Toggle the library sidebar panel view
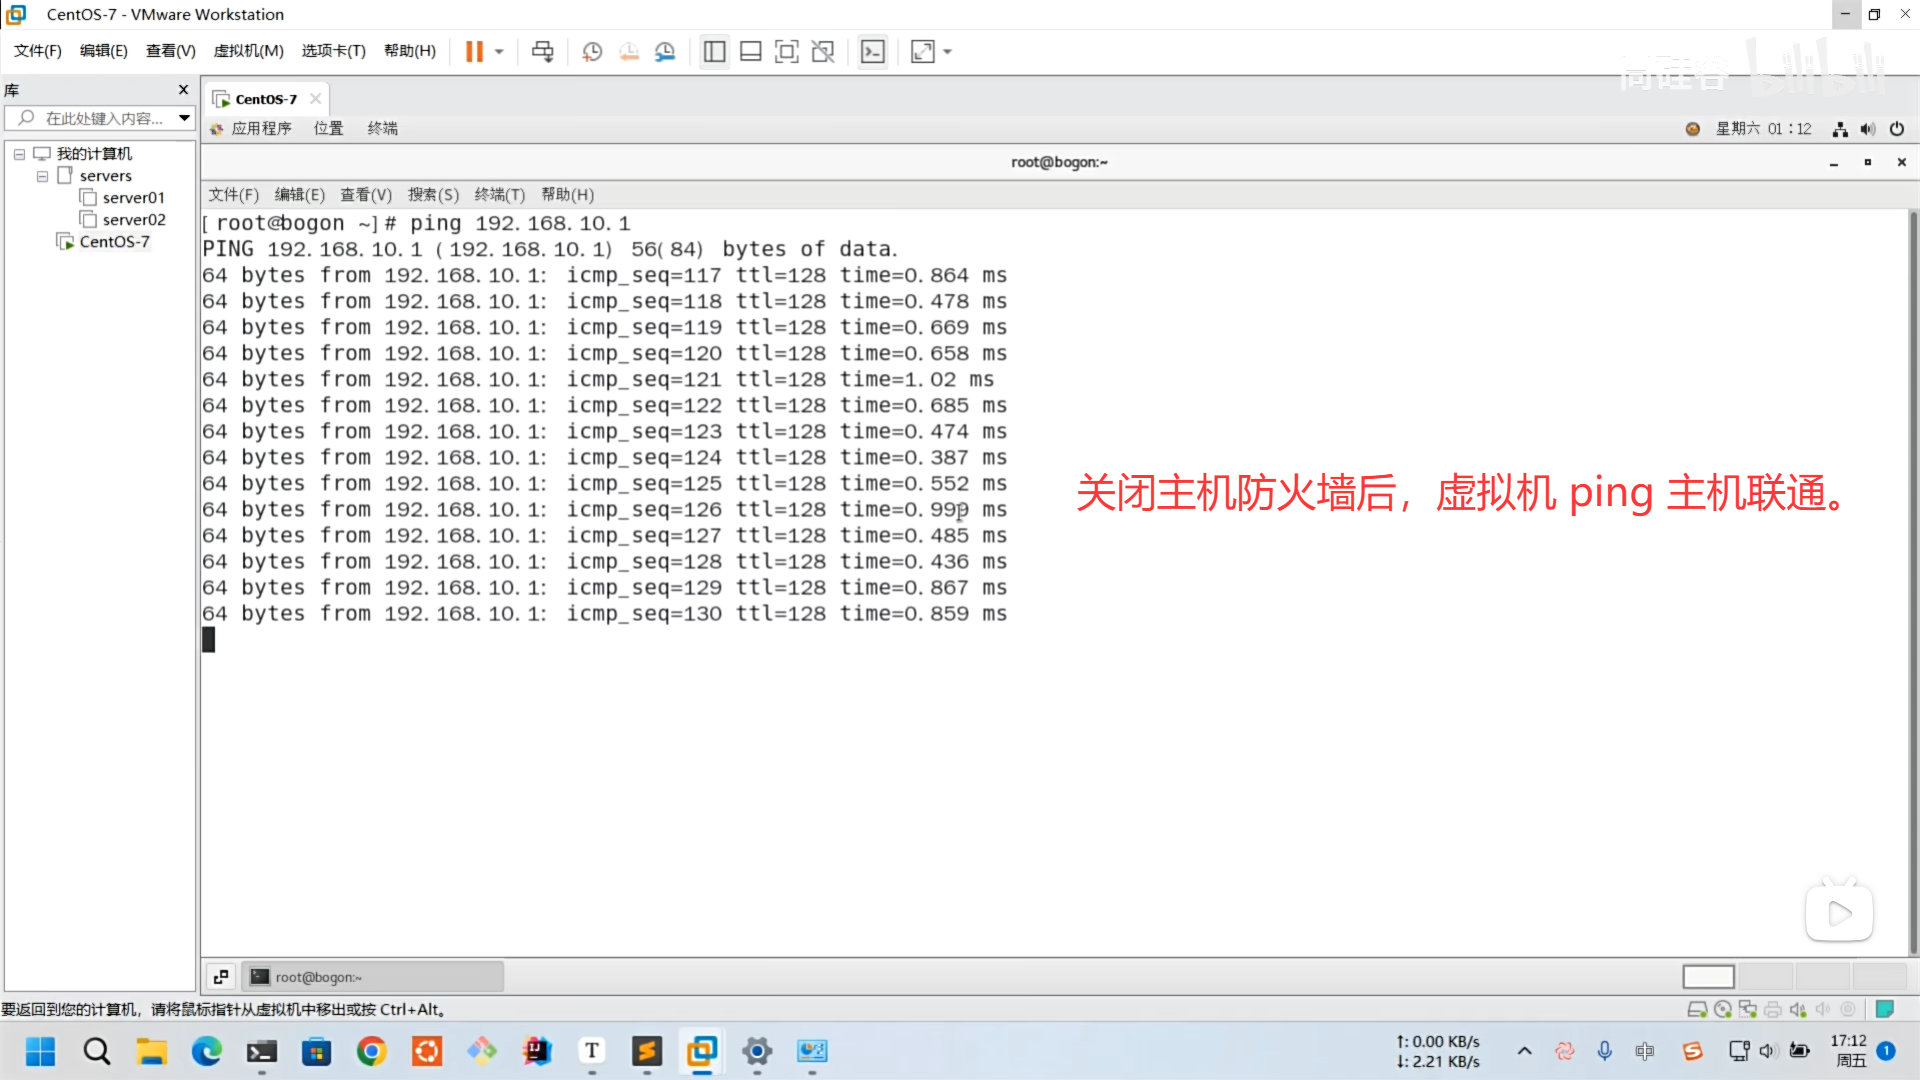 714,51
